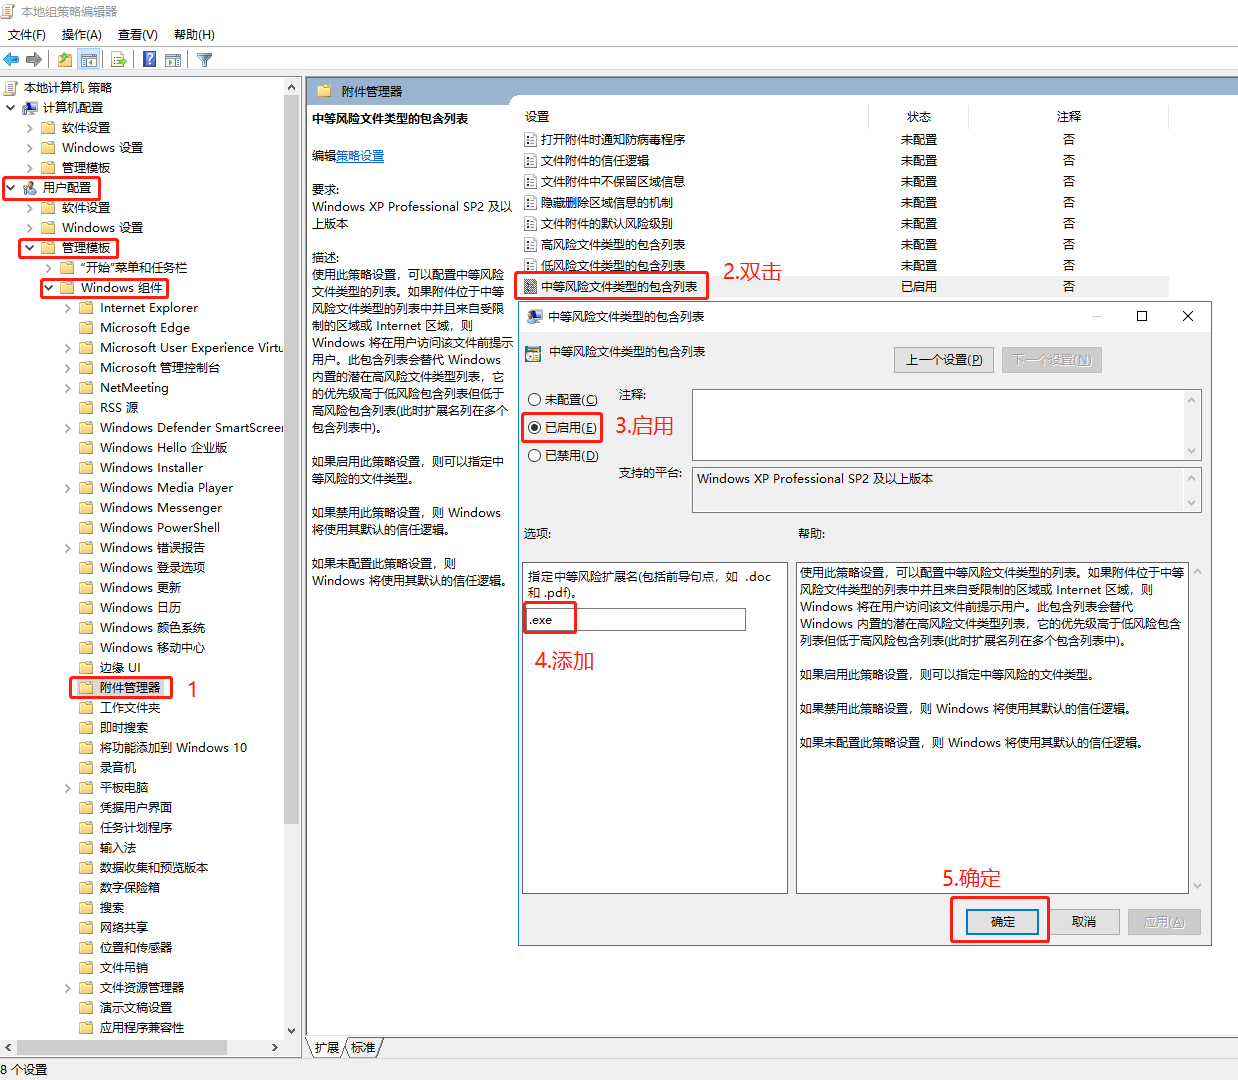Click the Help question-mark toolbar icon
The image size is (1238, 1080).
(149, 59)
